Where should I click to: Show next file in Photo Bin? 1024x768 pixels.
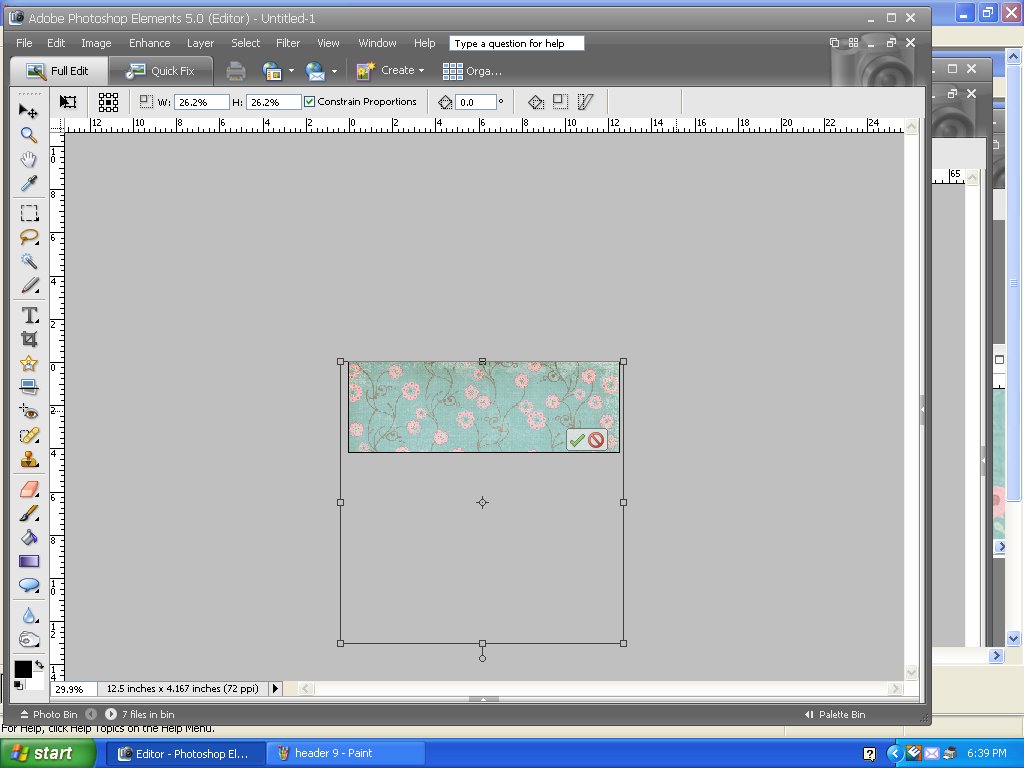[111, 714]
